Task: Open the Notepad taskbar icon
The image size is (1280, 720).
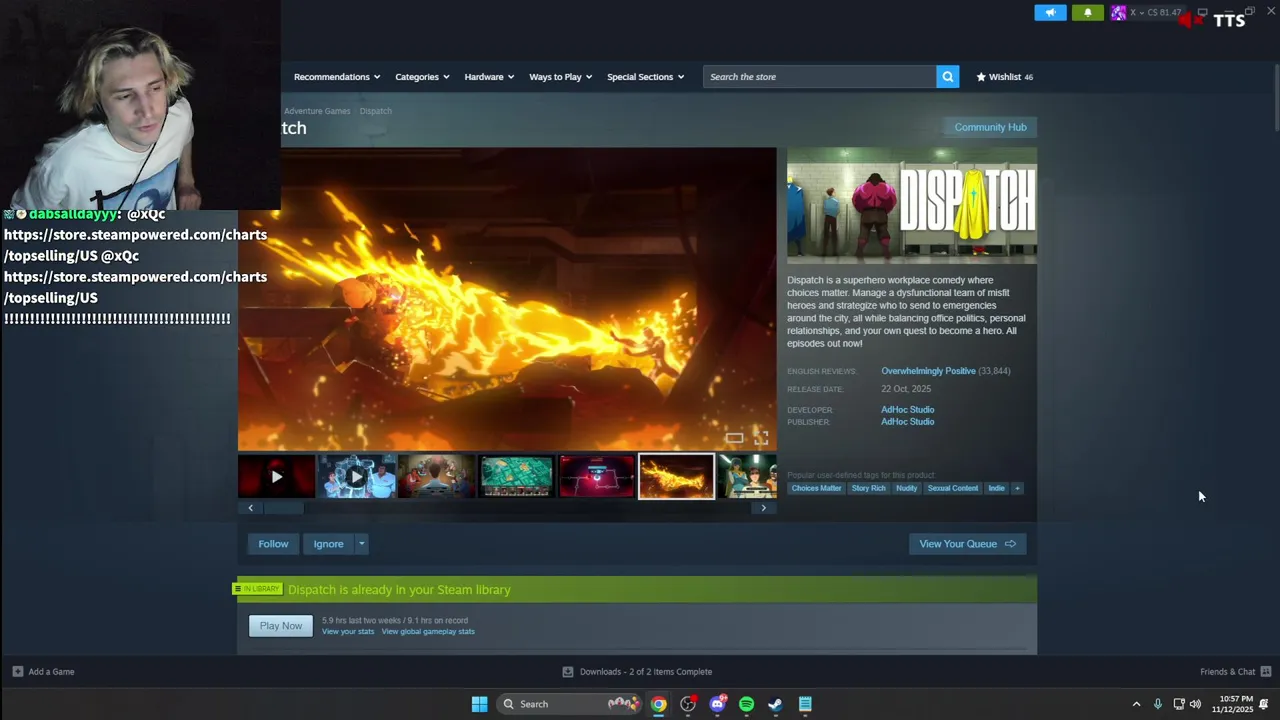Action: pyautogui.click(x=805, y=704)
